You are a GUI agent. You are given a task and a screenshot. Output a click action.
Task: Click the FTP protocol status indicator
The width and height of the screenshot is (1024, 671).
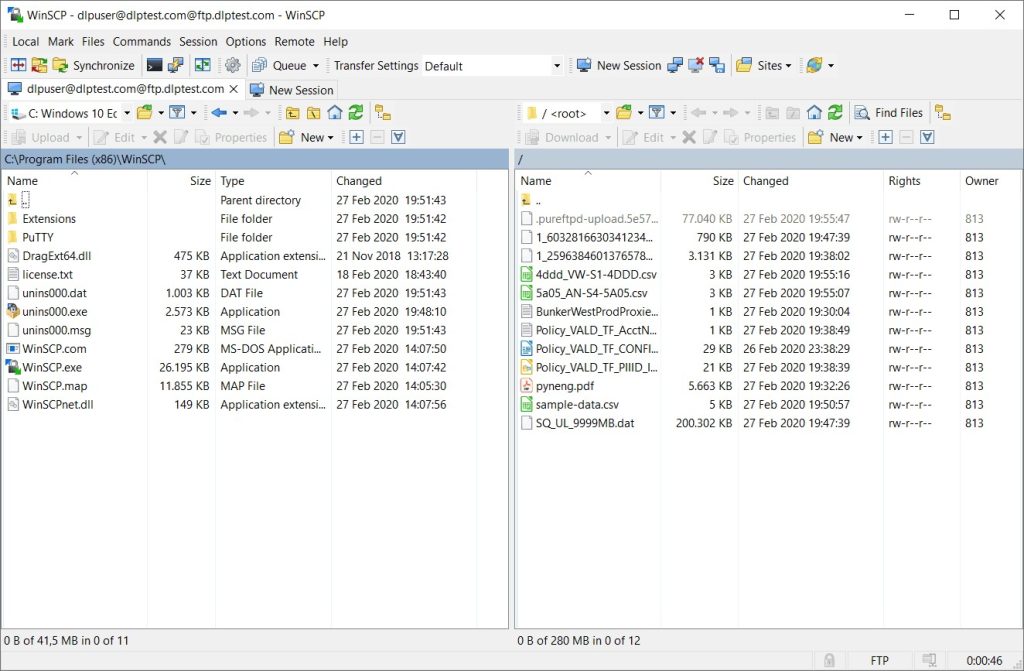pos(880,660)
